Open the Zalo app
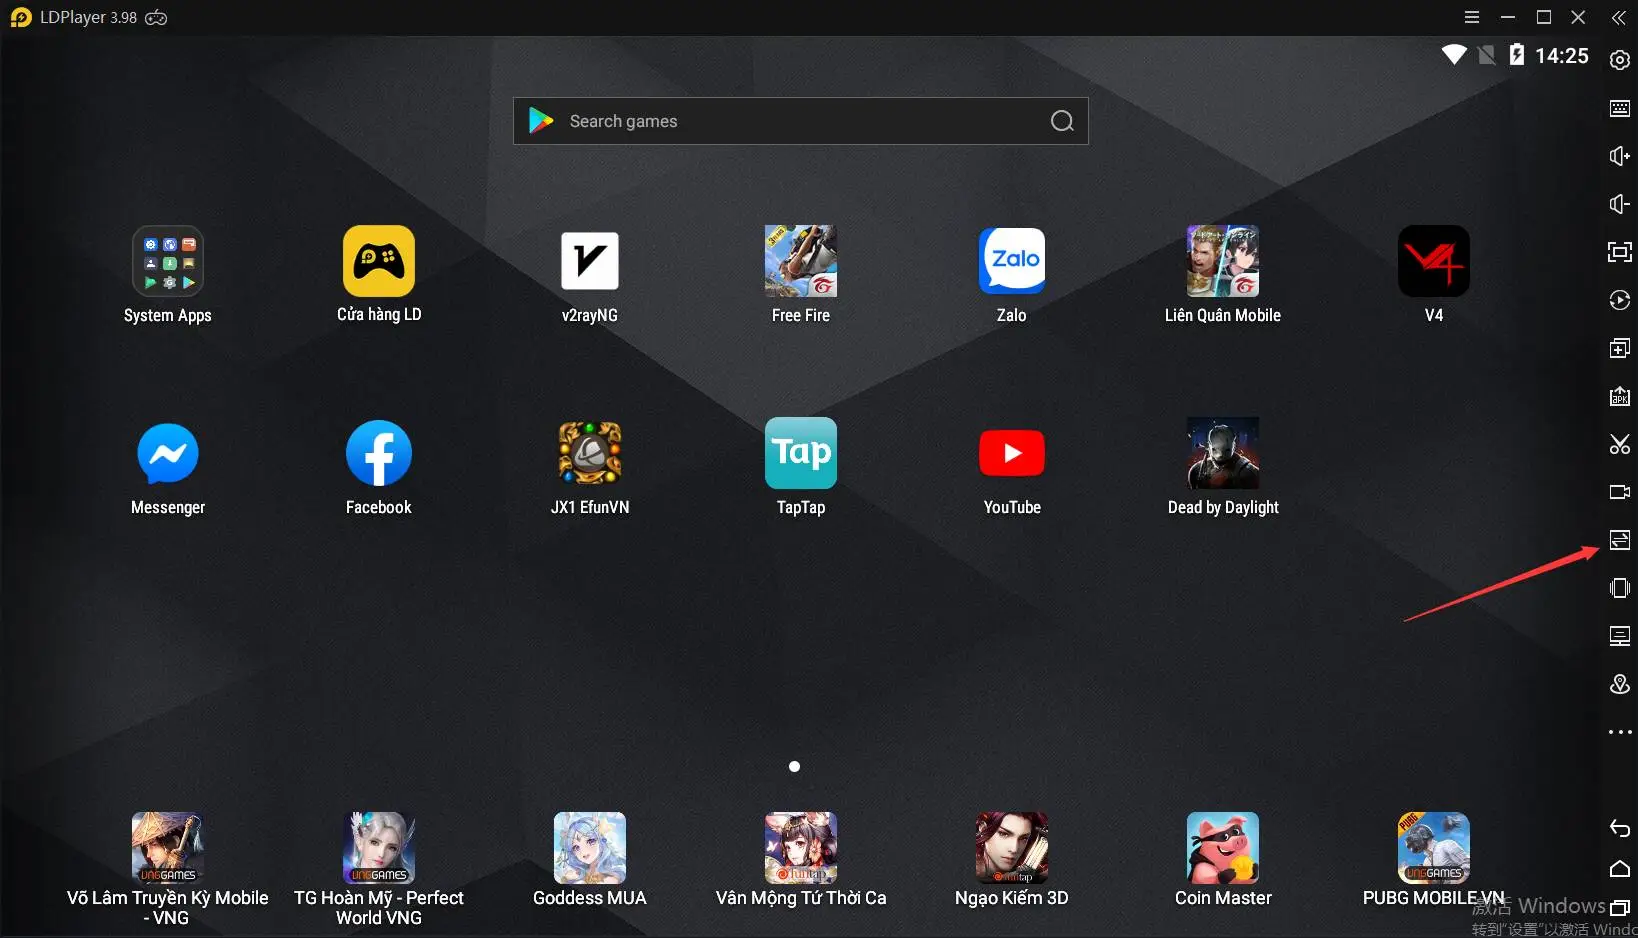 1012,261
